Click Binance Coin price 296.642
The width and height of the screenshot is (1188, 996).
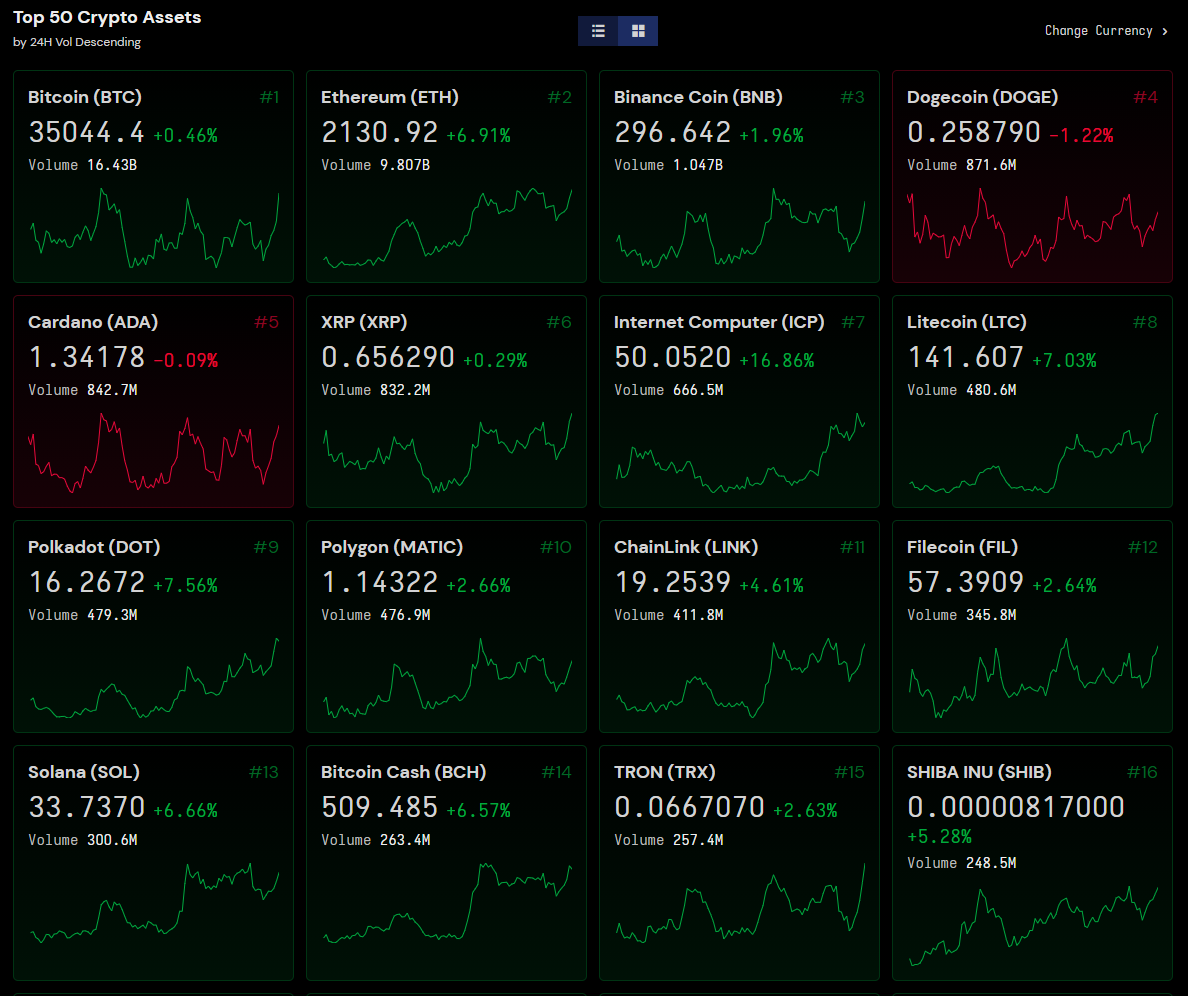tap(672, 133)
